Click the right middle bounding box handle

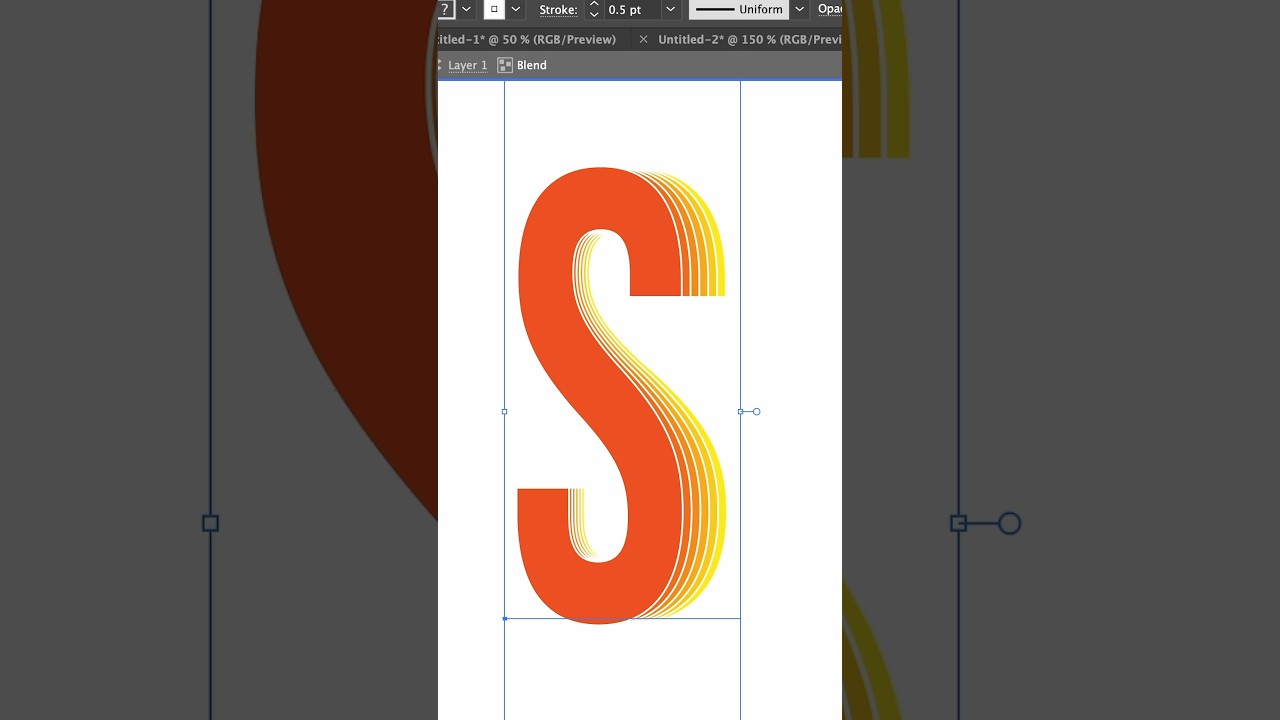[740, 411]
